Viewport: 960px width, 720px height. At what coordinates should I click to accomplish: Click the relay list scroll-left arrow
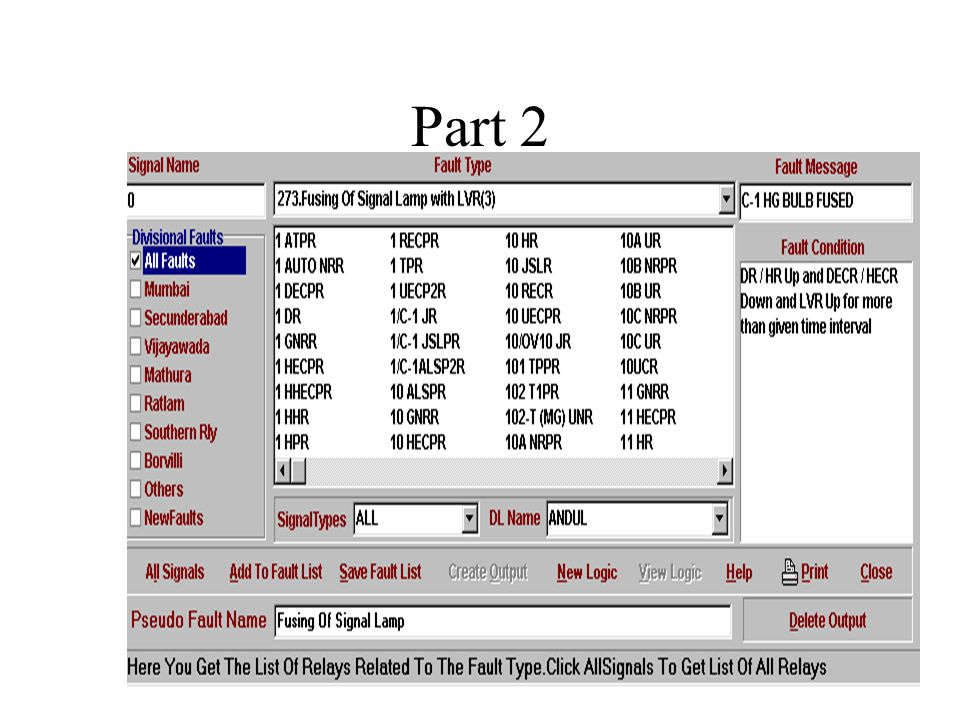282,471
